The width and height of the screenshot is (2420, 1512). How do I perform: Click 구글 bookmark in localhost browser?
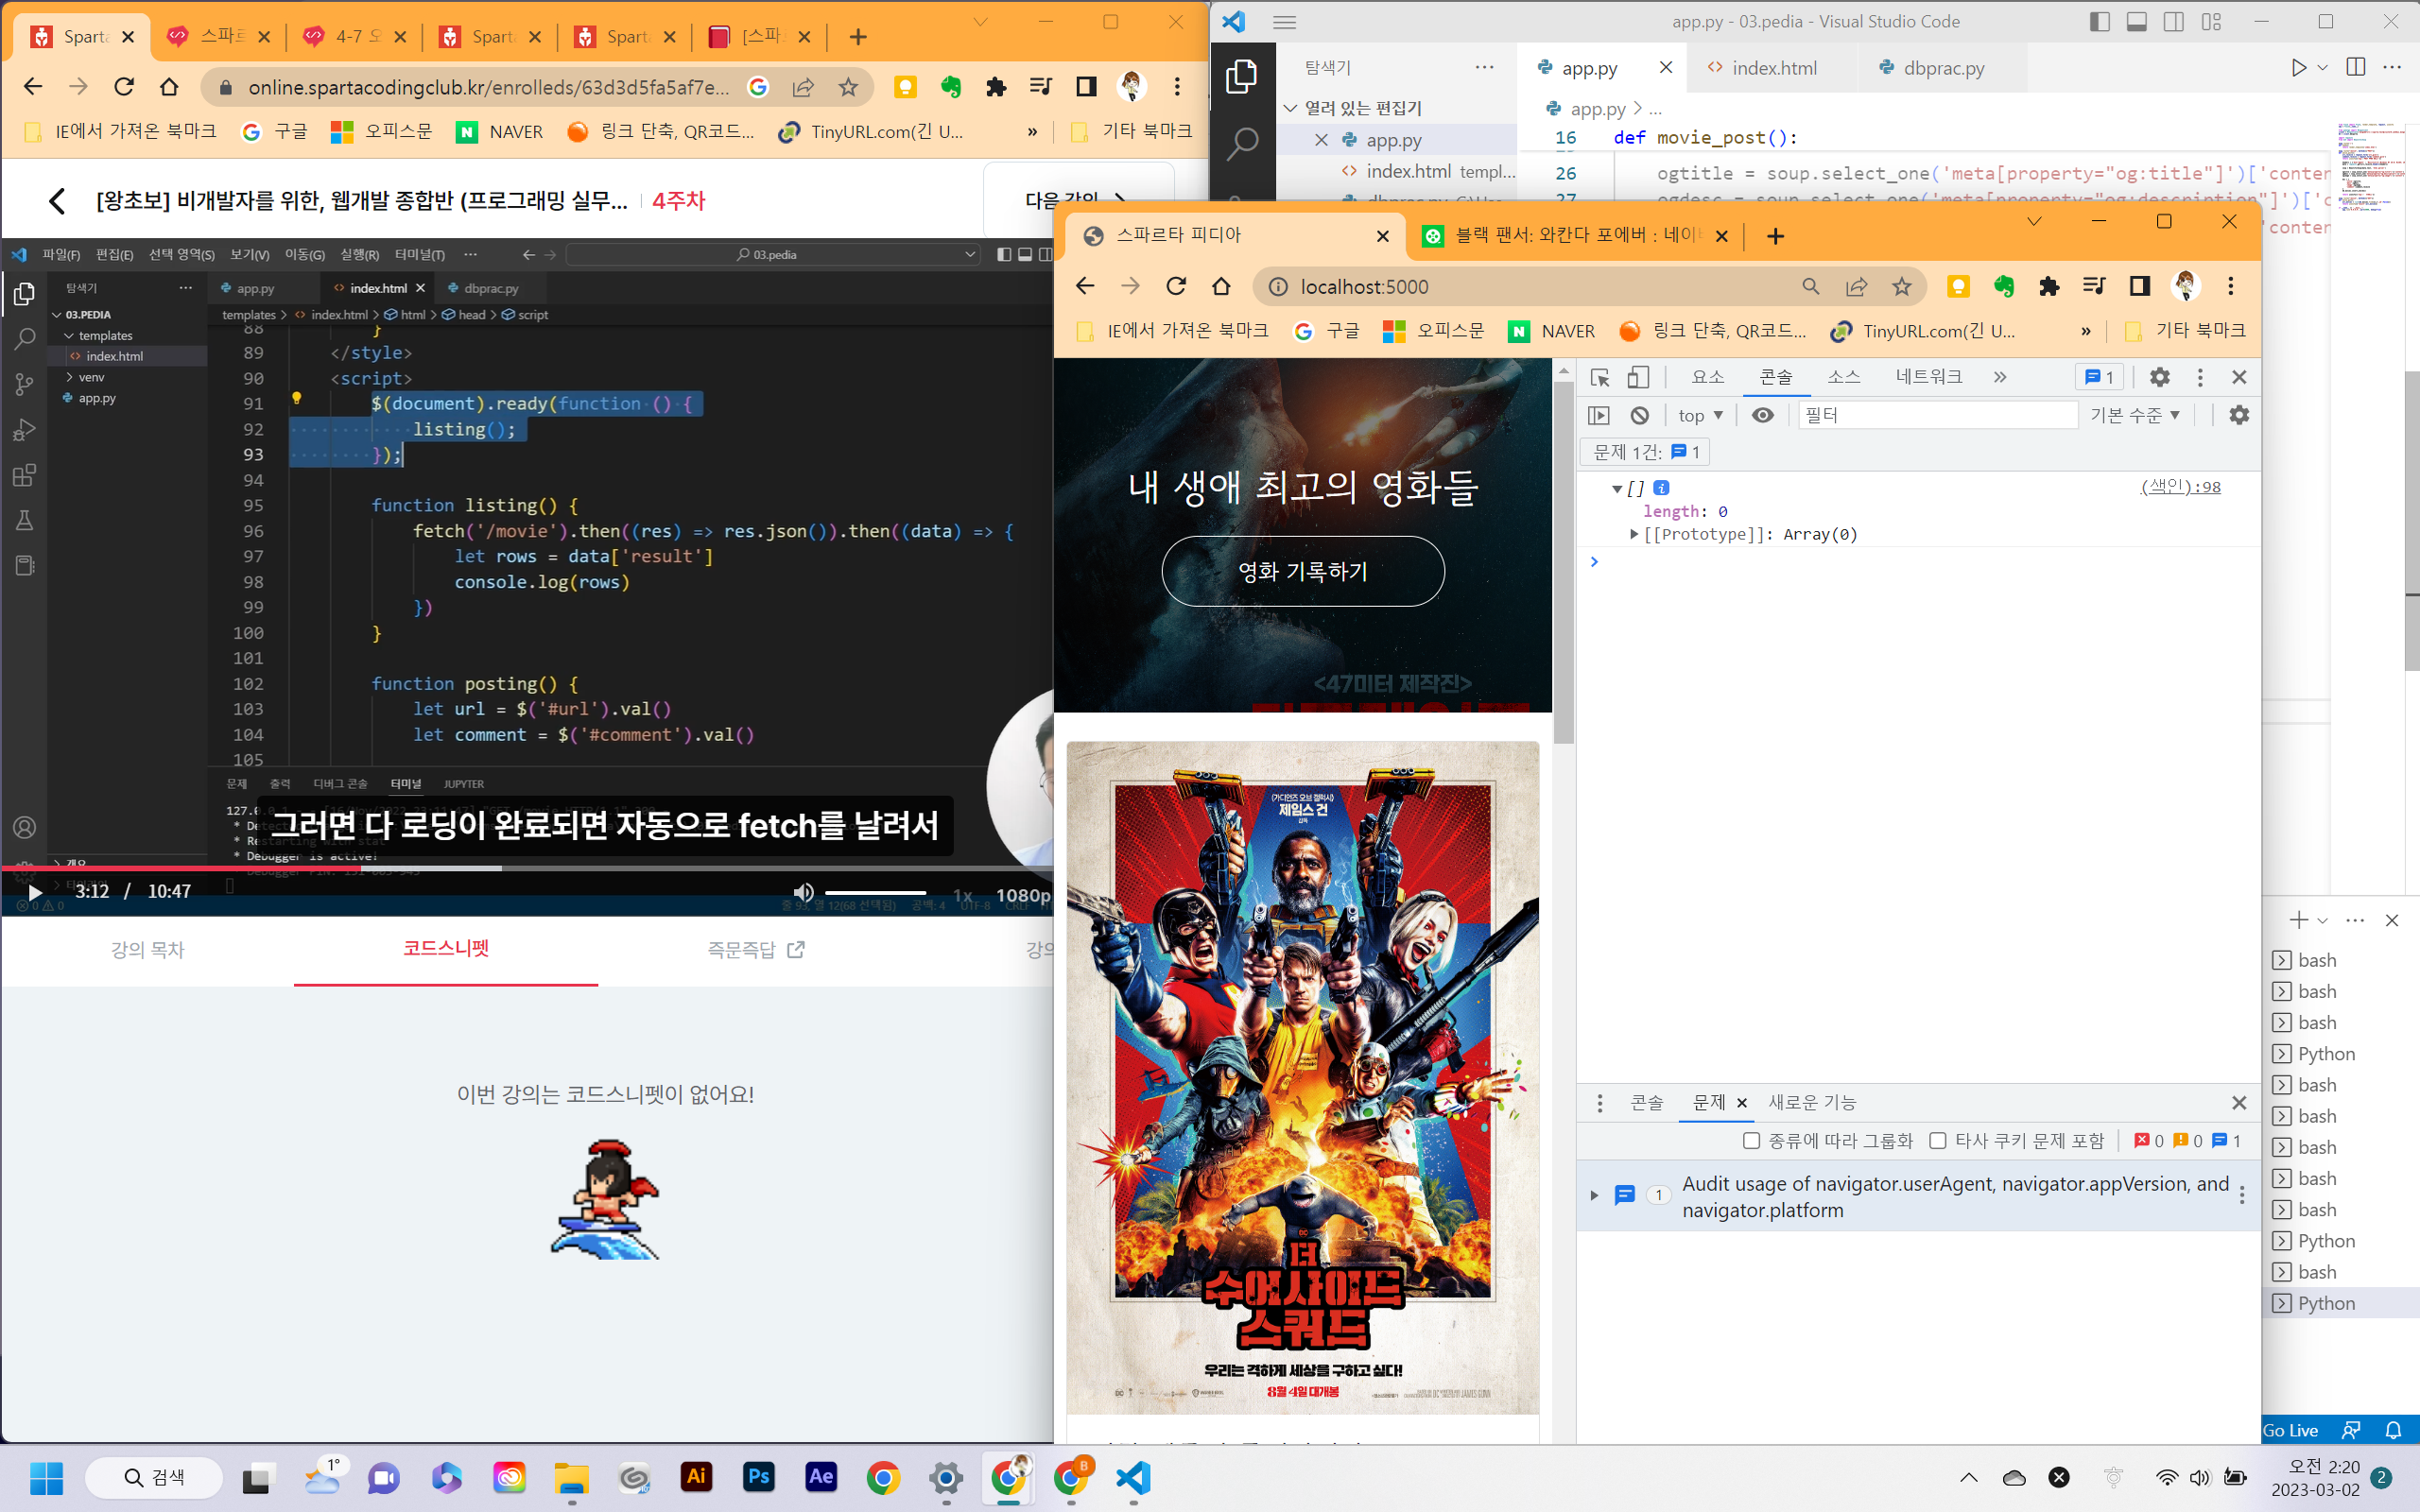tap(1326, 331)
